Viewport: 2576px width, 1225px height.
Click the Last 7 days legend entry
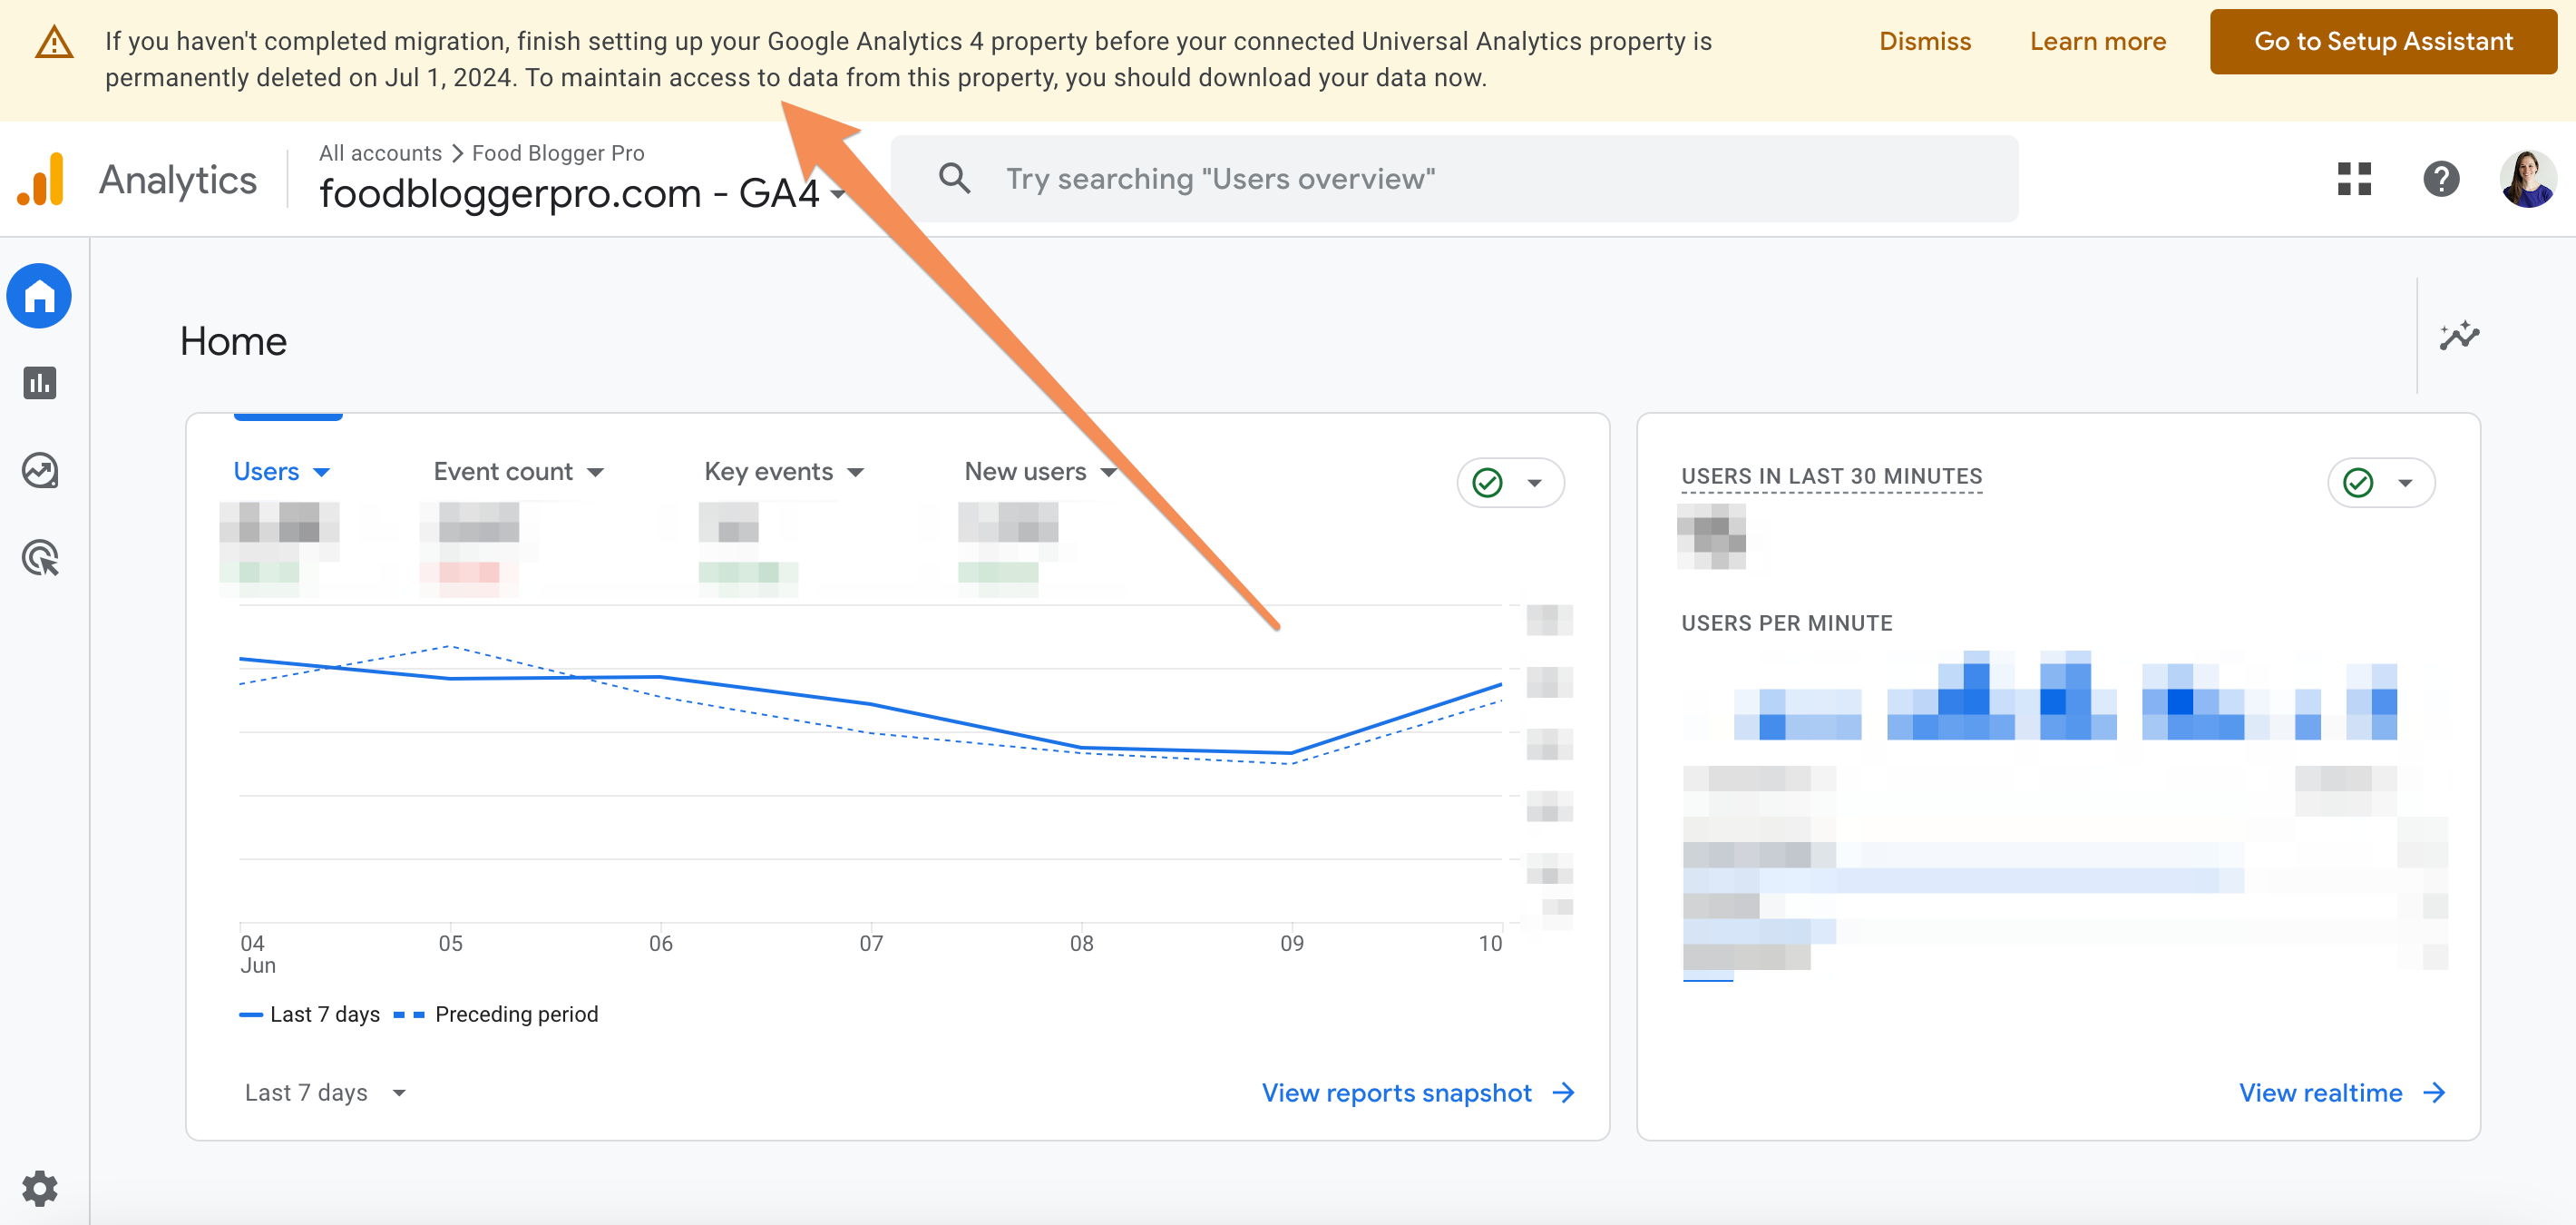tap(310, 1014)
